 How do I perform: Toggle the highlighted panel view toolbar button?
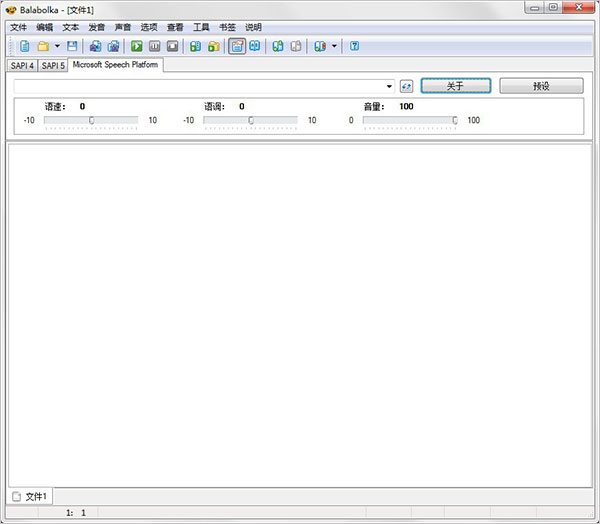237,46
